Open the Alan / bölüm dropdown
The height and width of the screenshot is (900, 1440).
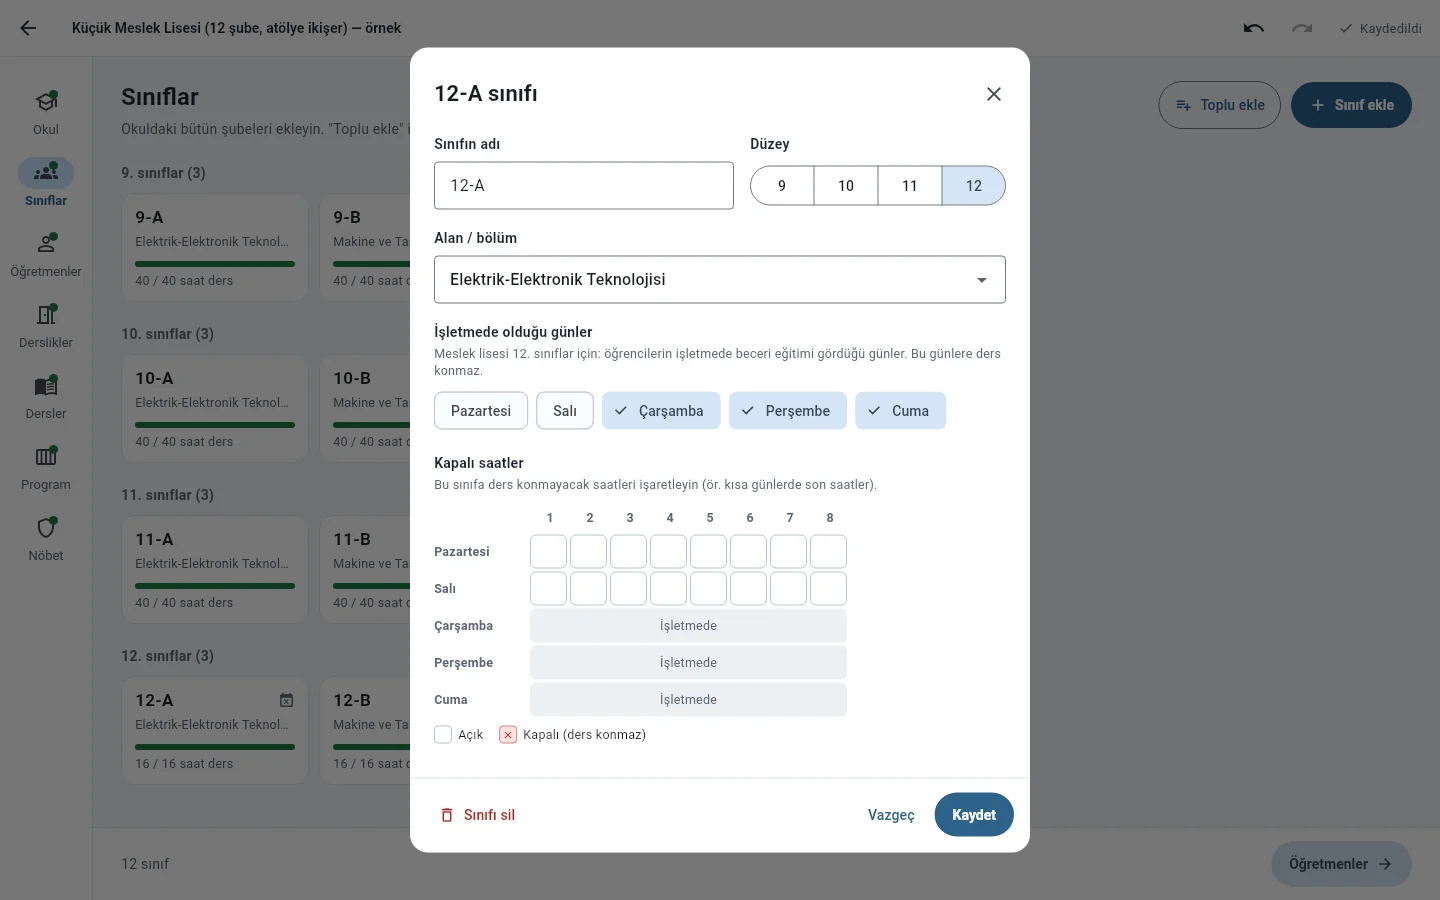coord(720,280)
